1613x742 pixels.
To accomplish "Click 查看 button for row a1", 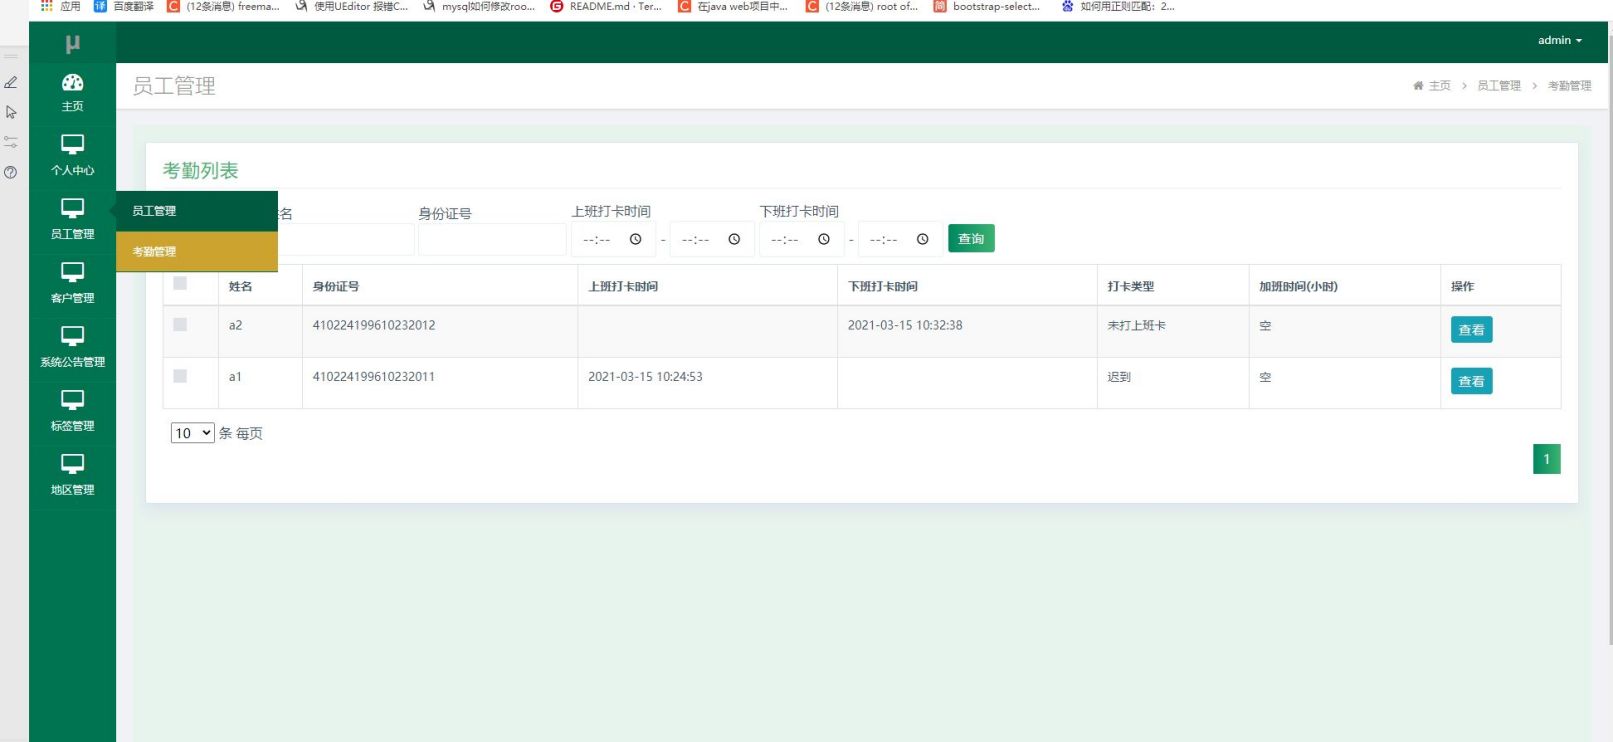I will 1471,381.
